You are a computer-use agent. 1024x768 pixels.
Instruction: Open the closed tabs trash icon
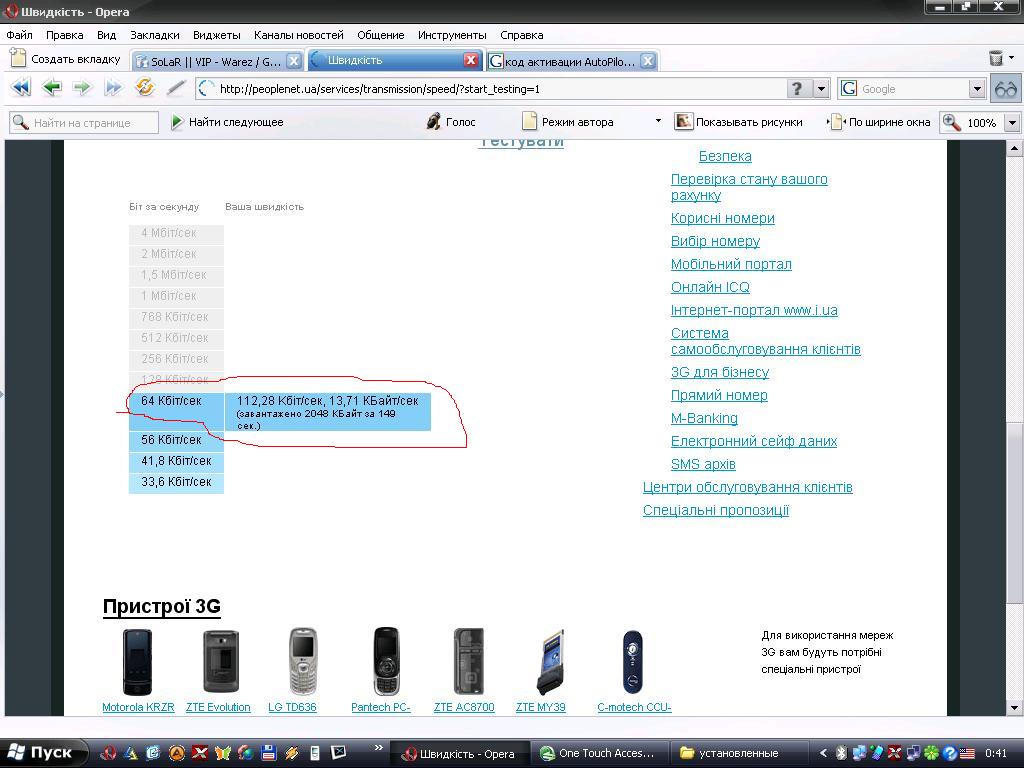click(996, 59)
